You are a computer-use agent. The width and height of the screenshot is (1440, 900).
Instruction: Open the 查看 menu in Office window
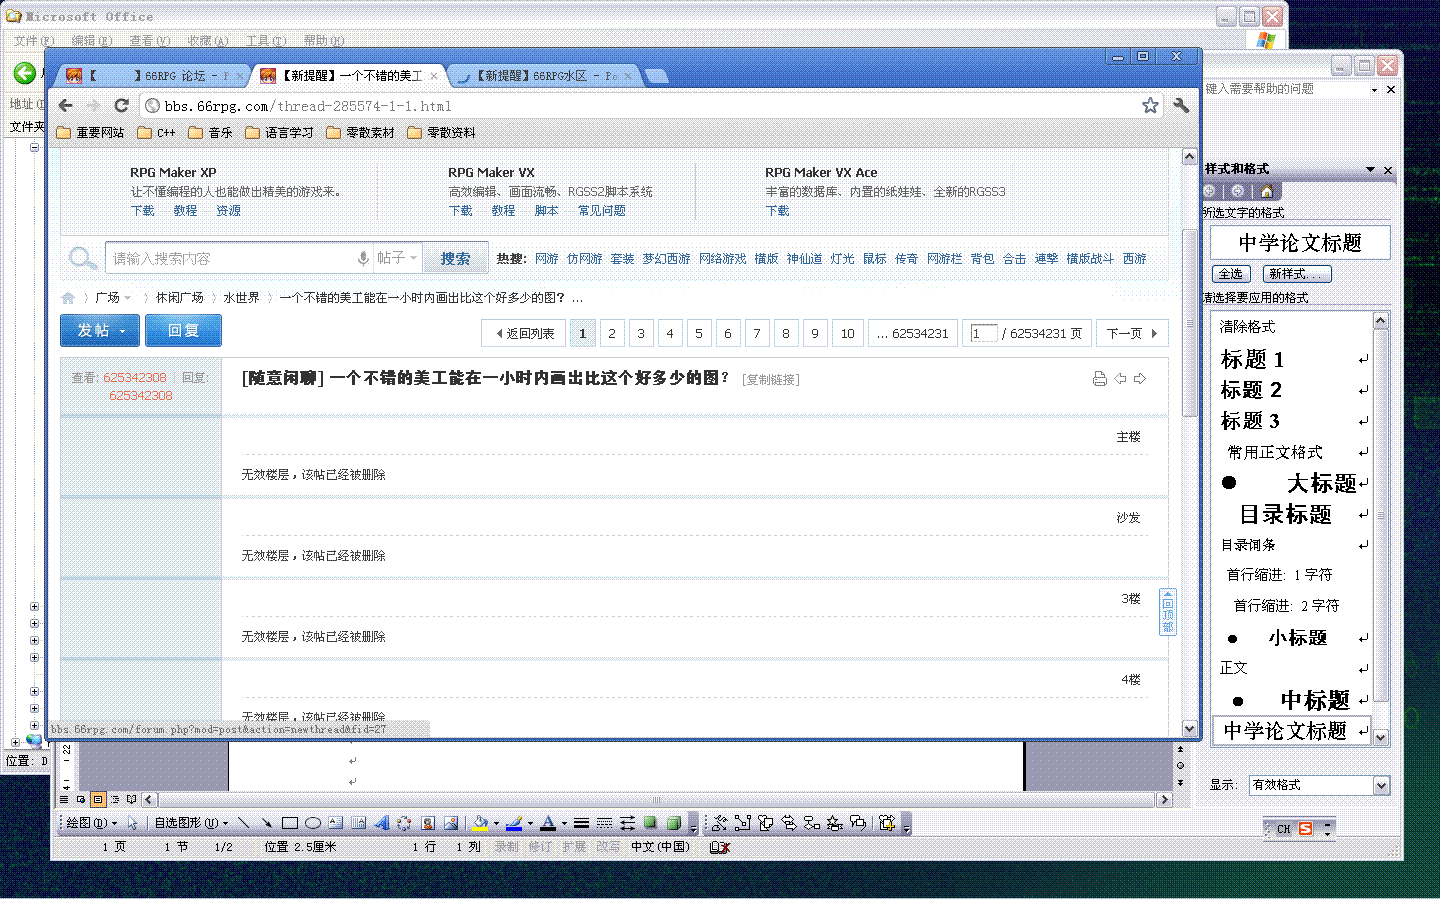point(149,41)
